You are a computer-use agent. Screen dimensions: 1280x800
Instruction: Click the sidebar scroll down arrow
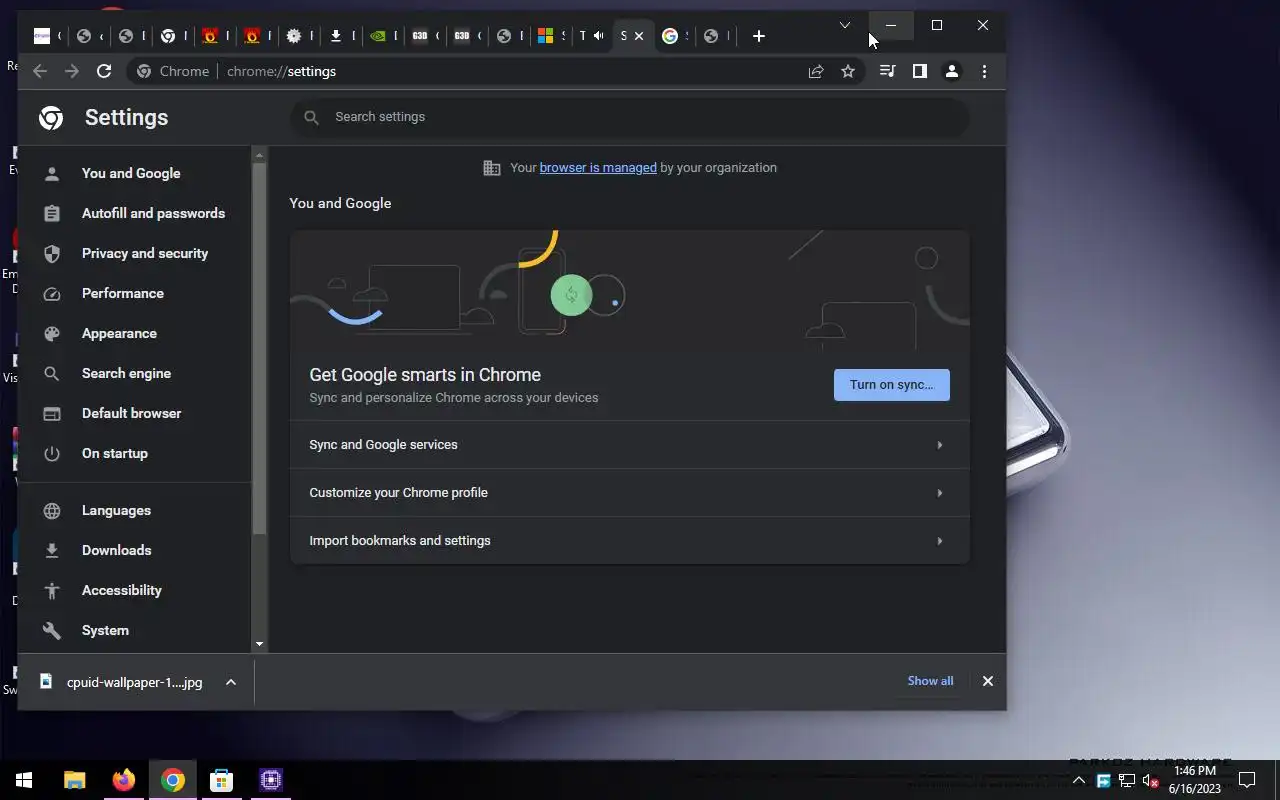260,645
